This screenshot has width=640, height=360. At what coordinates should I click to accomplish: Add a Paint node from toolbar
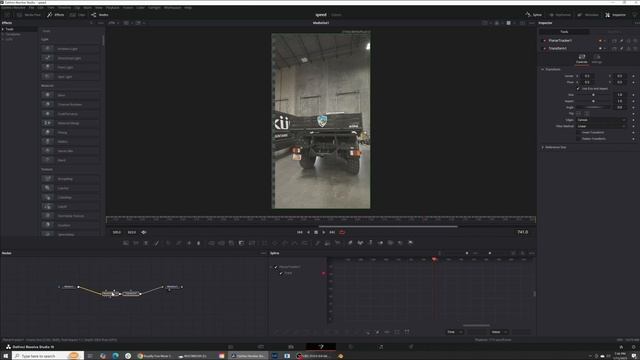pos(156,243)
